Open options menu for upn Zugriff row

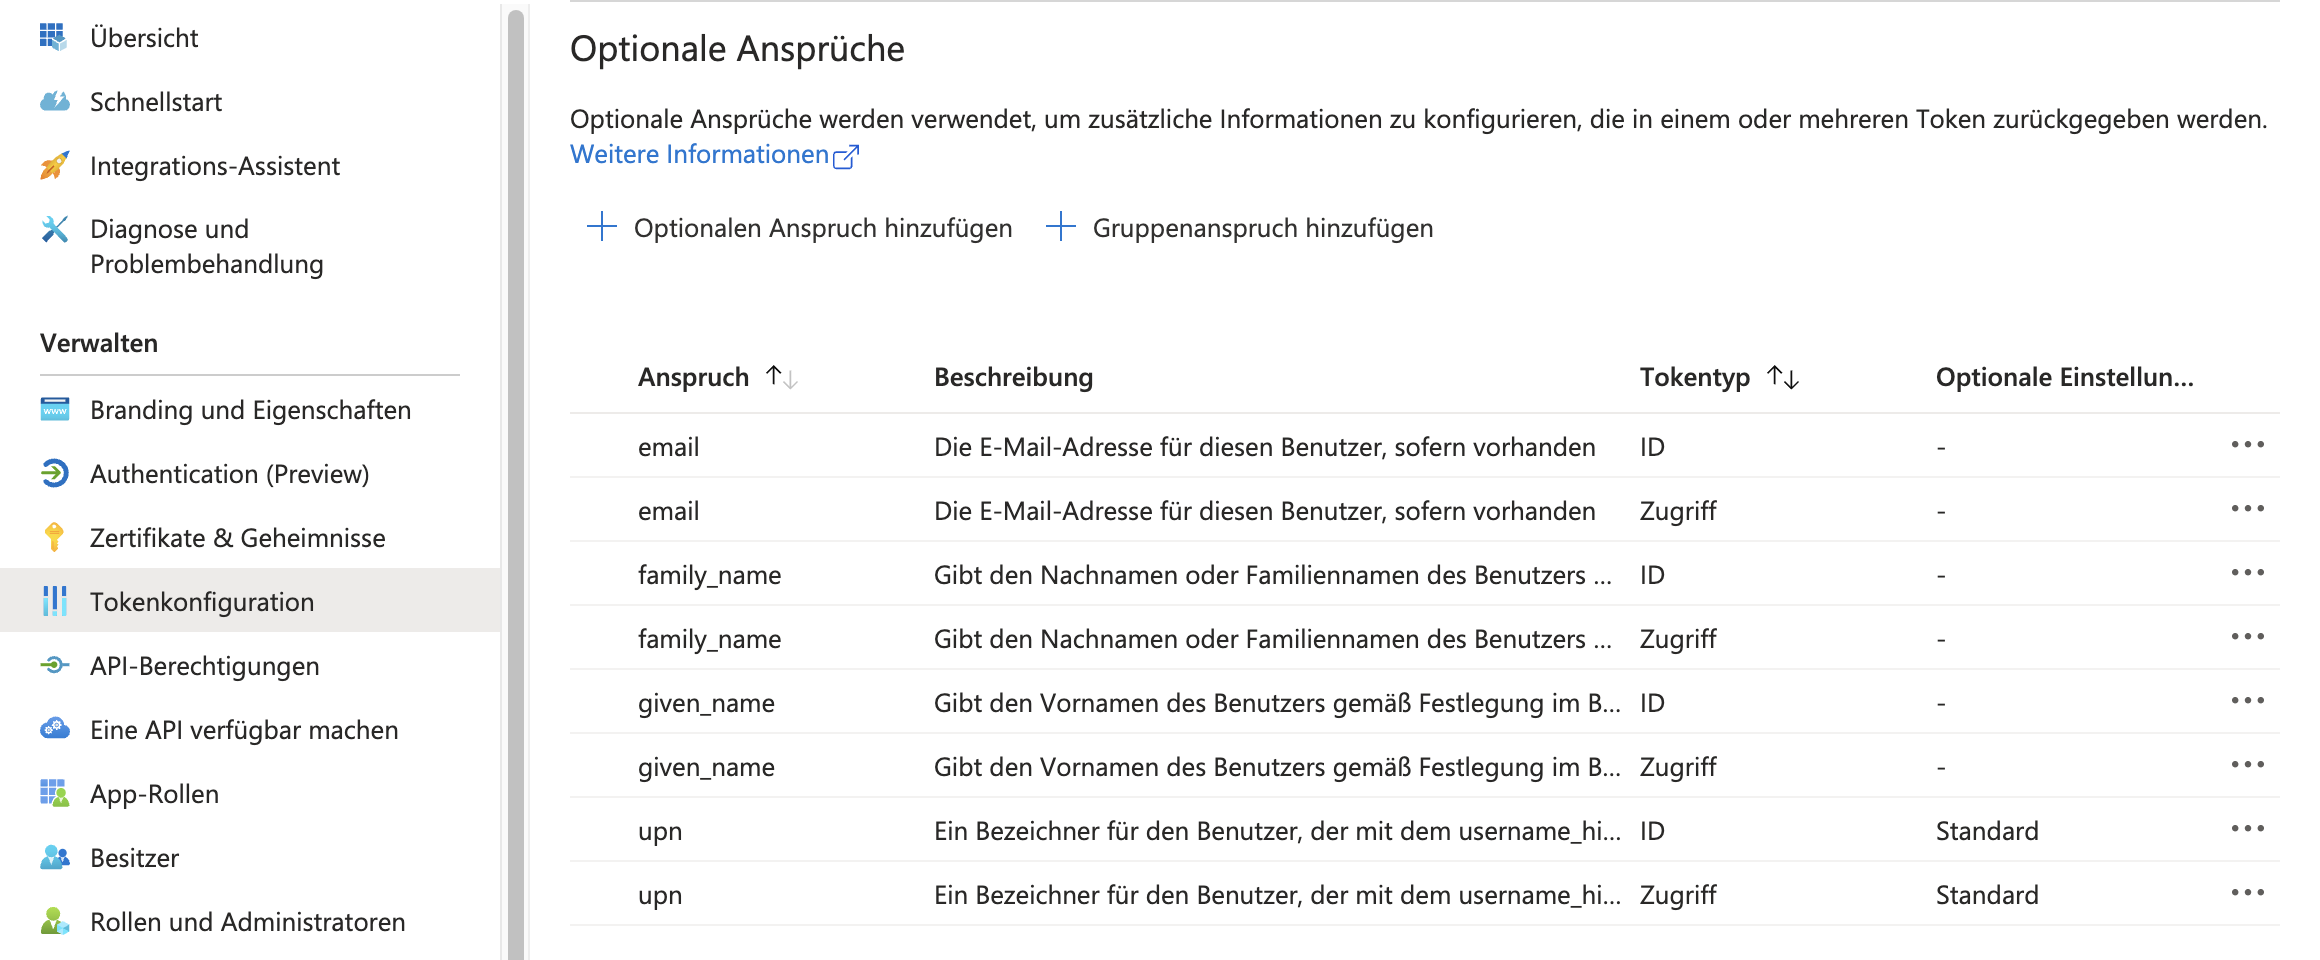(x=2249, y=891)
